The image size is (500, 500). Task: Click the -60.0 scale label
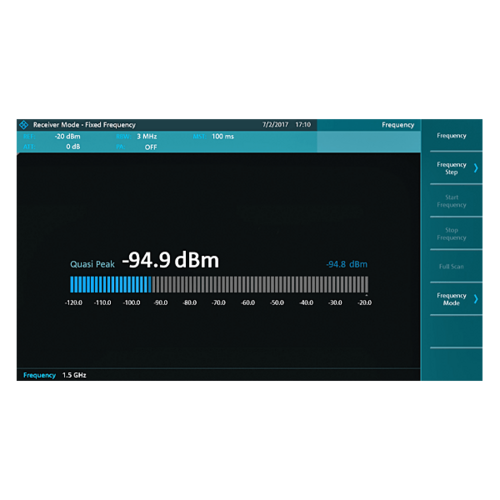point(248,303)
